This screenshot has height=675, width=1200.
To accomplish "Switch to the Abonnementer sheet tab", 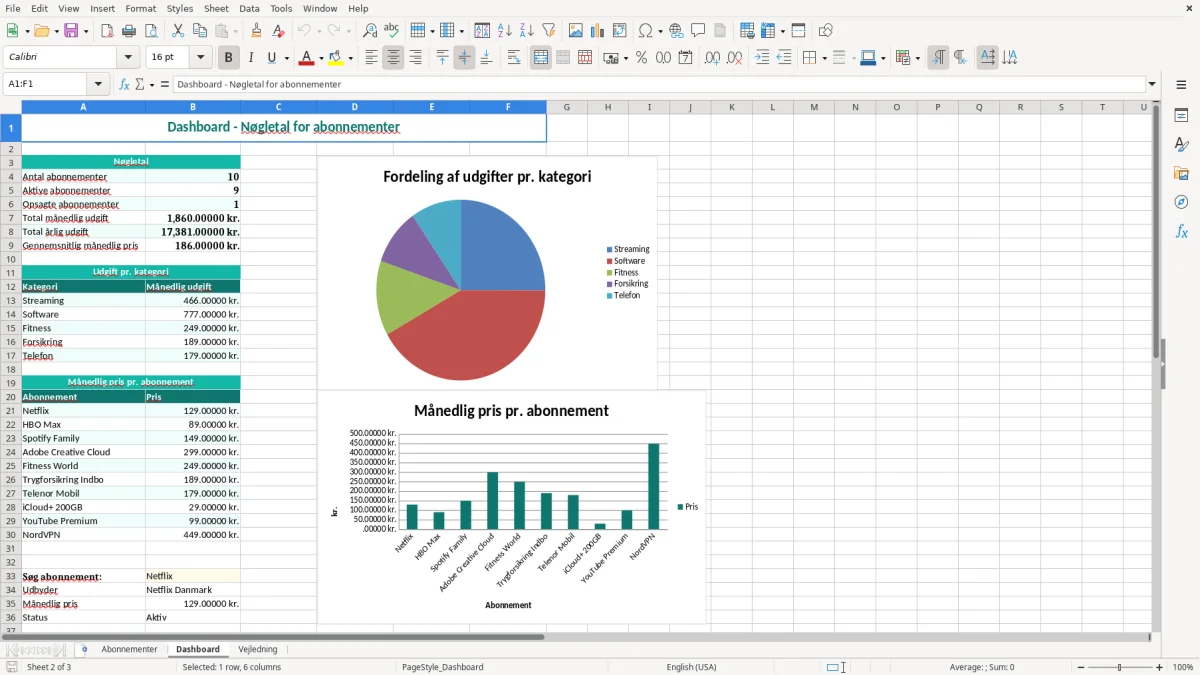I will [129, 649].
